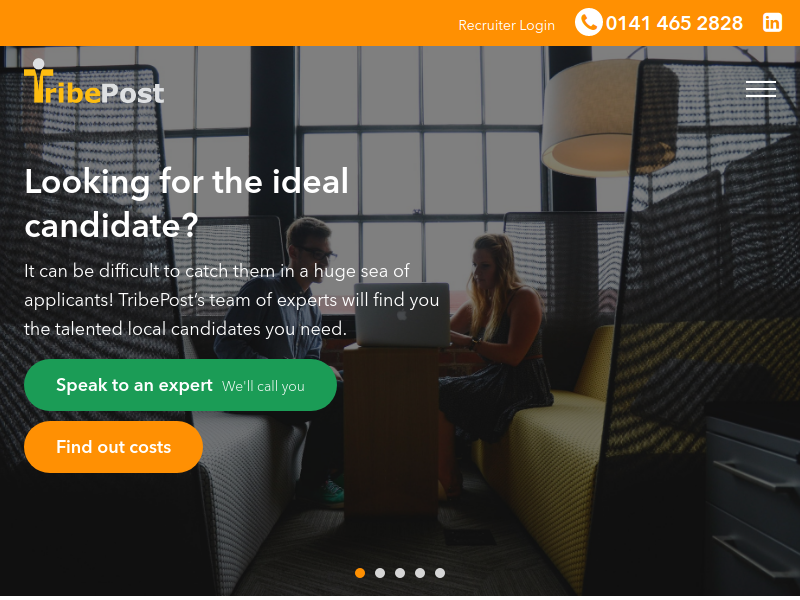The width and height of the screenshot is (800, 600).
Task: Switch to the third carousel slide dot
Action: click(x=400, y=573)
